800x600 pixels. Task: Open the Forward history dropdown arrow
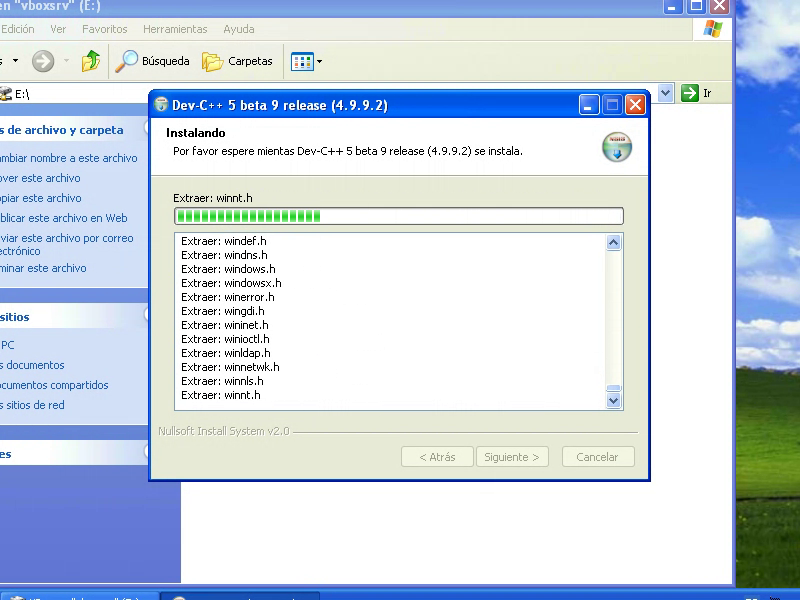[66, 61]
